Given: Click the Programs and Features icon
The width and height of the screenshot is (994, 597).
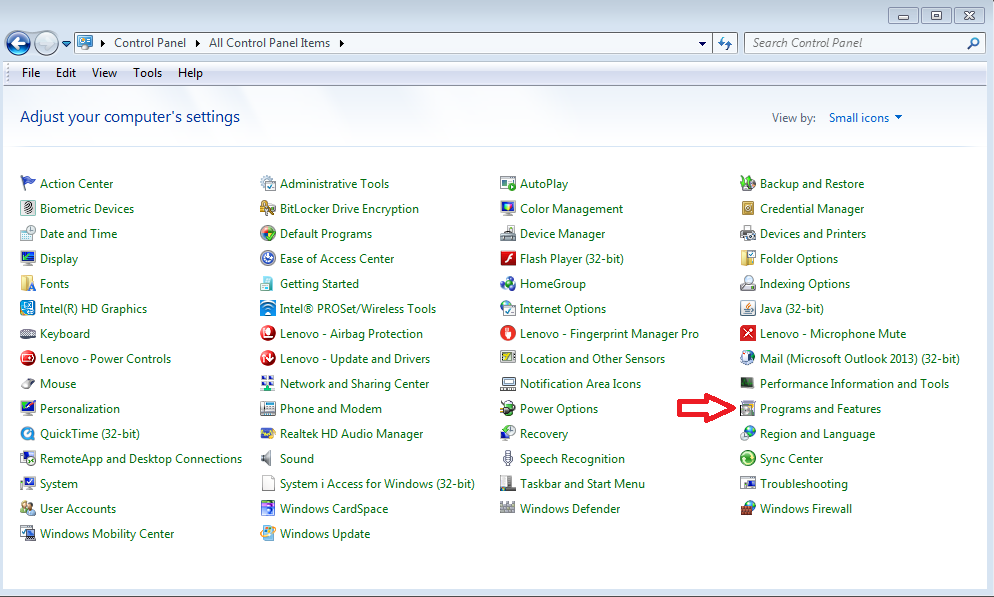Looking at the screenshot, I should pyautogui.click(x=748, y=409).
